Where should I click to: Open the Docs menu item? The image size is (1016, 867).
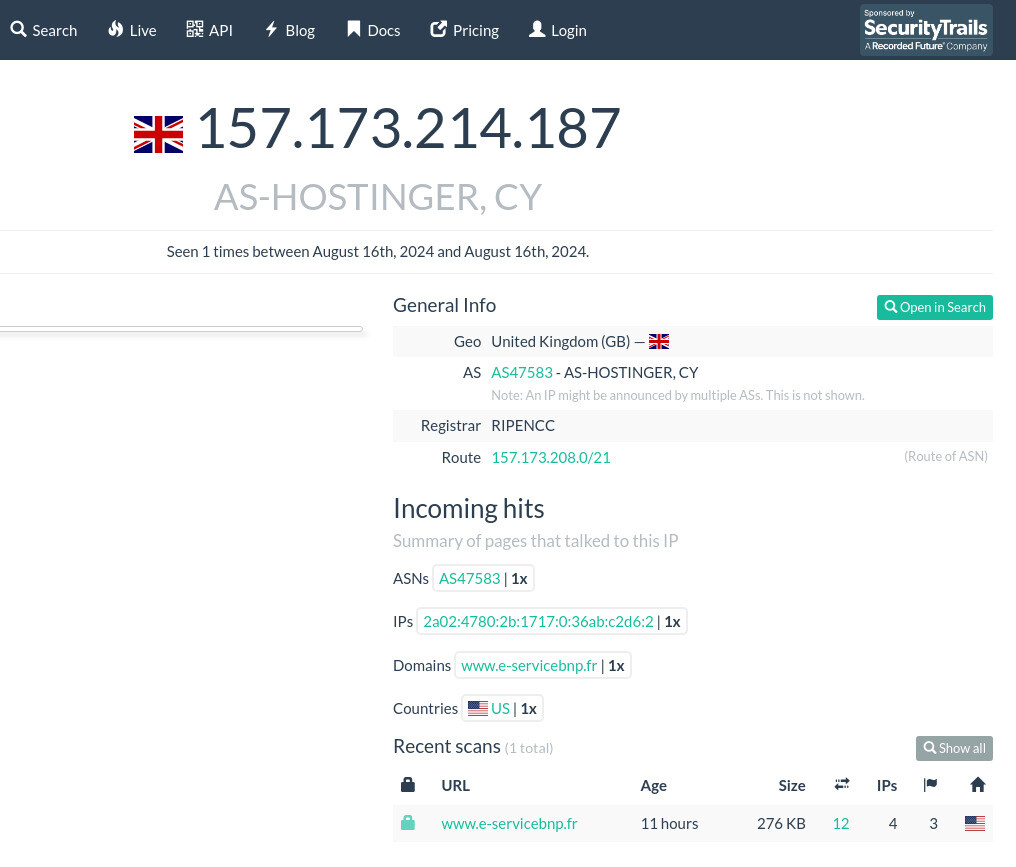(373, 30)
